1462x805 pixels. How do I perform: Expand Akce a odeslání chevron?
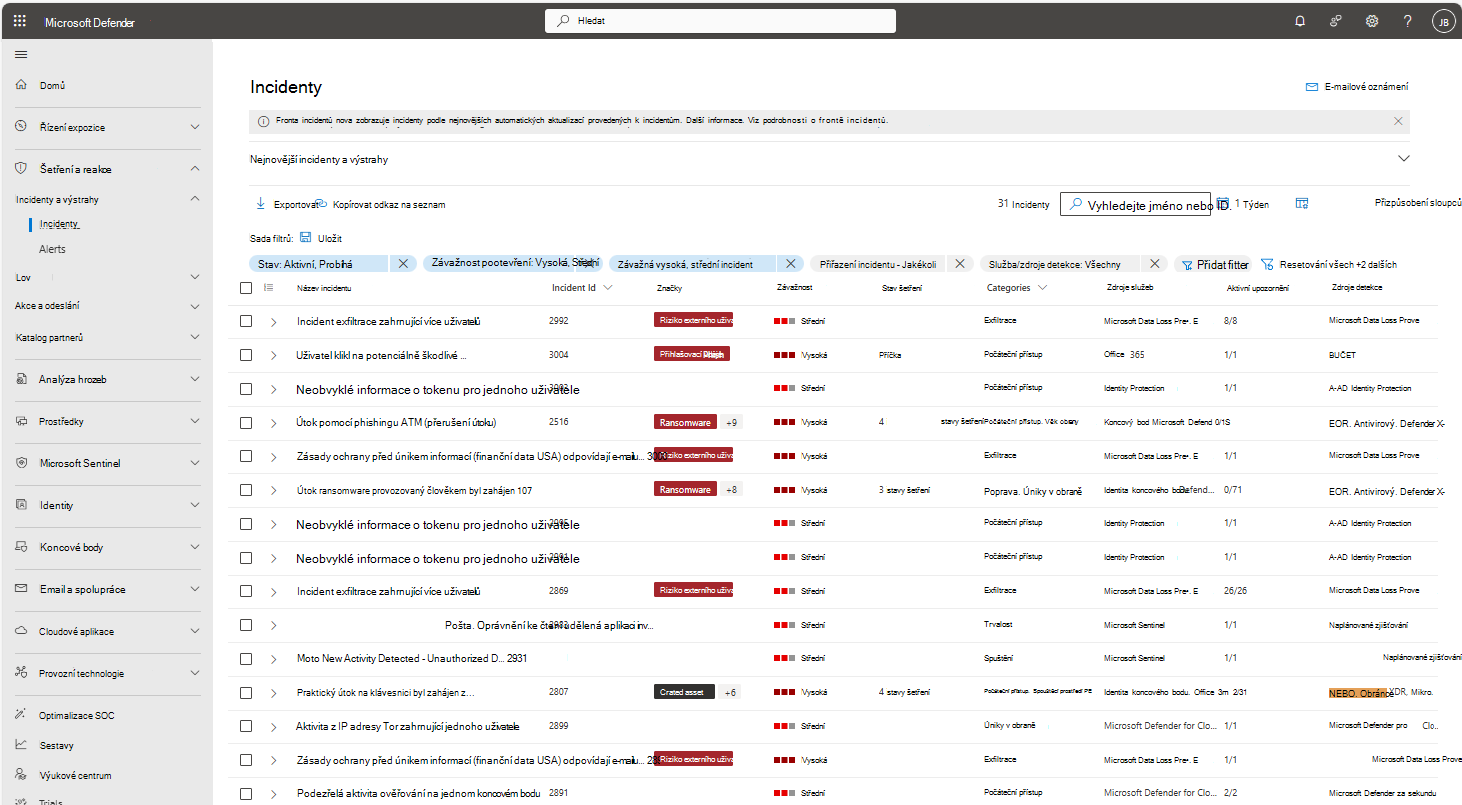pos(195,305)
